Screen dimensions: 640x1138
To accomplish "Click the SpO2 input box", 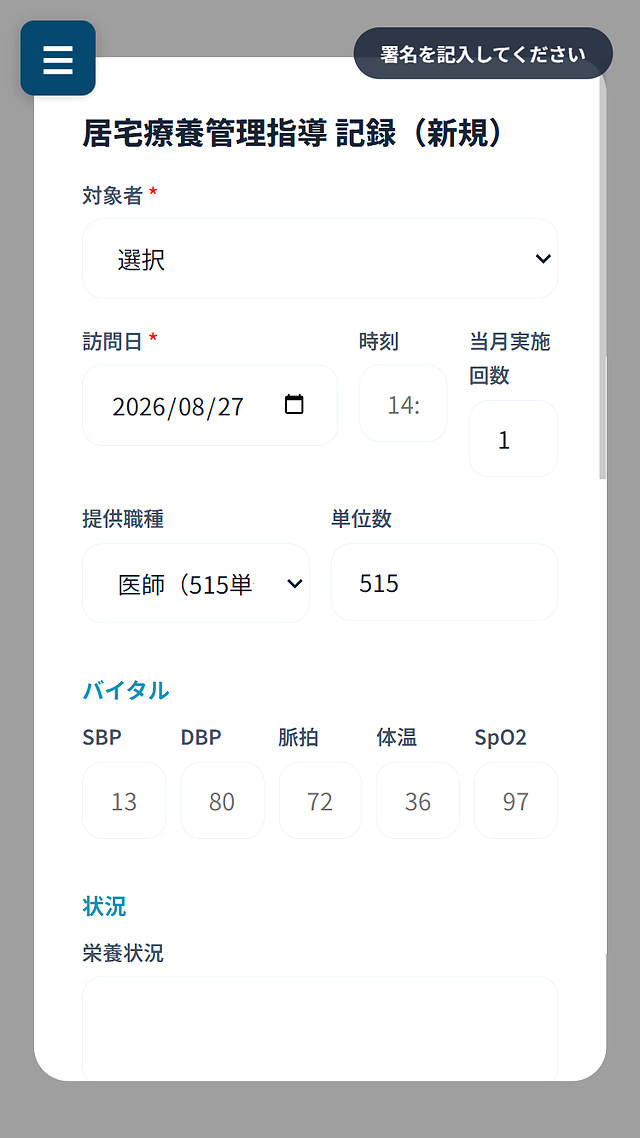I will tap(516, 801).
